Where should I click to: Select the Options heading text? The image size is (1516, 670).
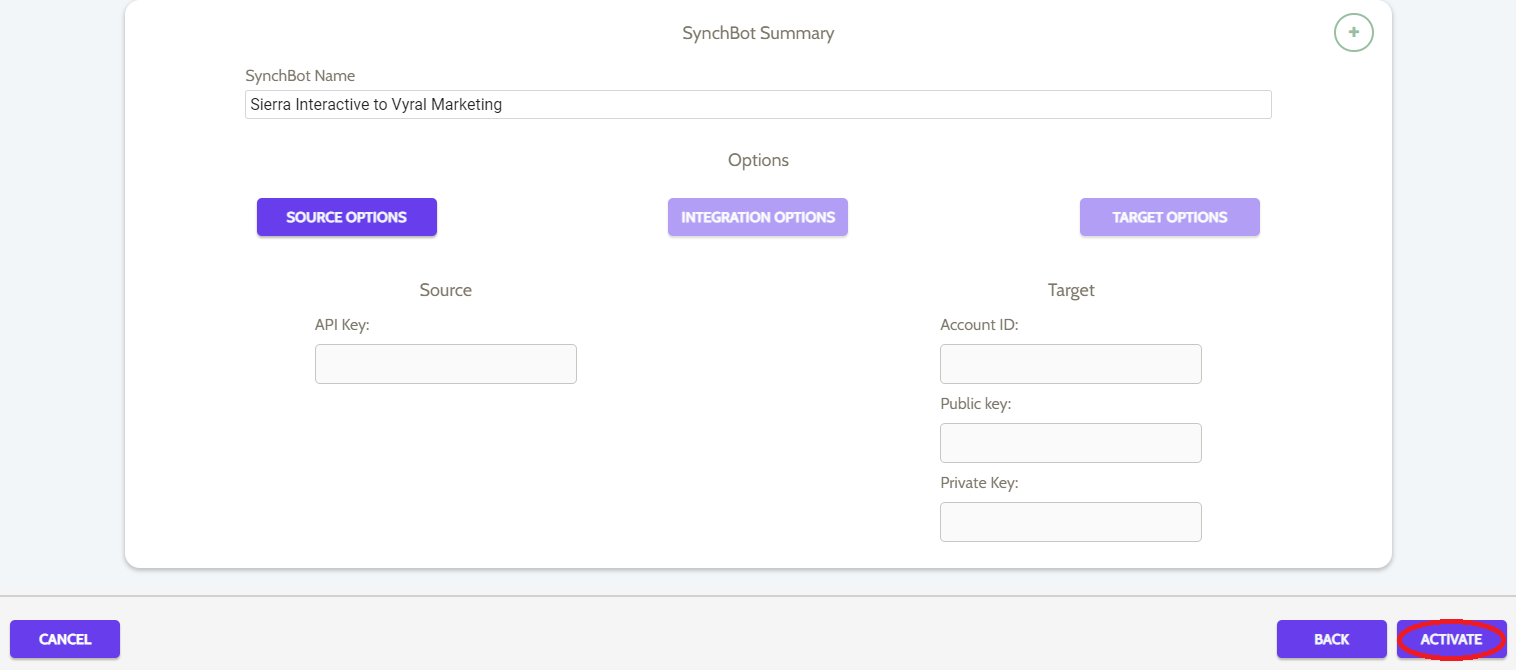click(758, 160)
